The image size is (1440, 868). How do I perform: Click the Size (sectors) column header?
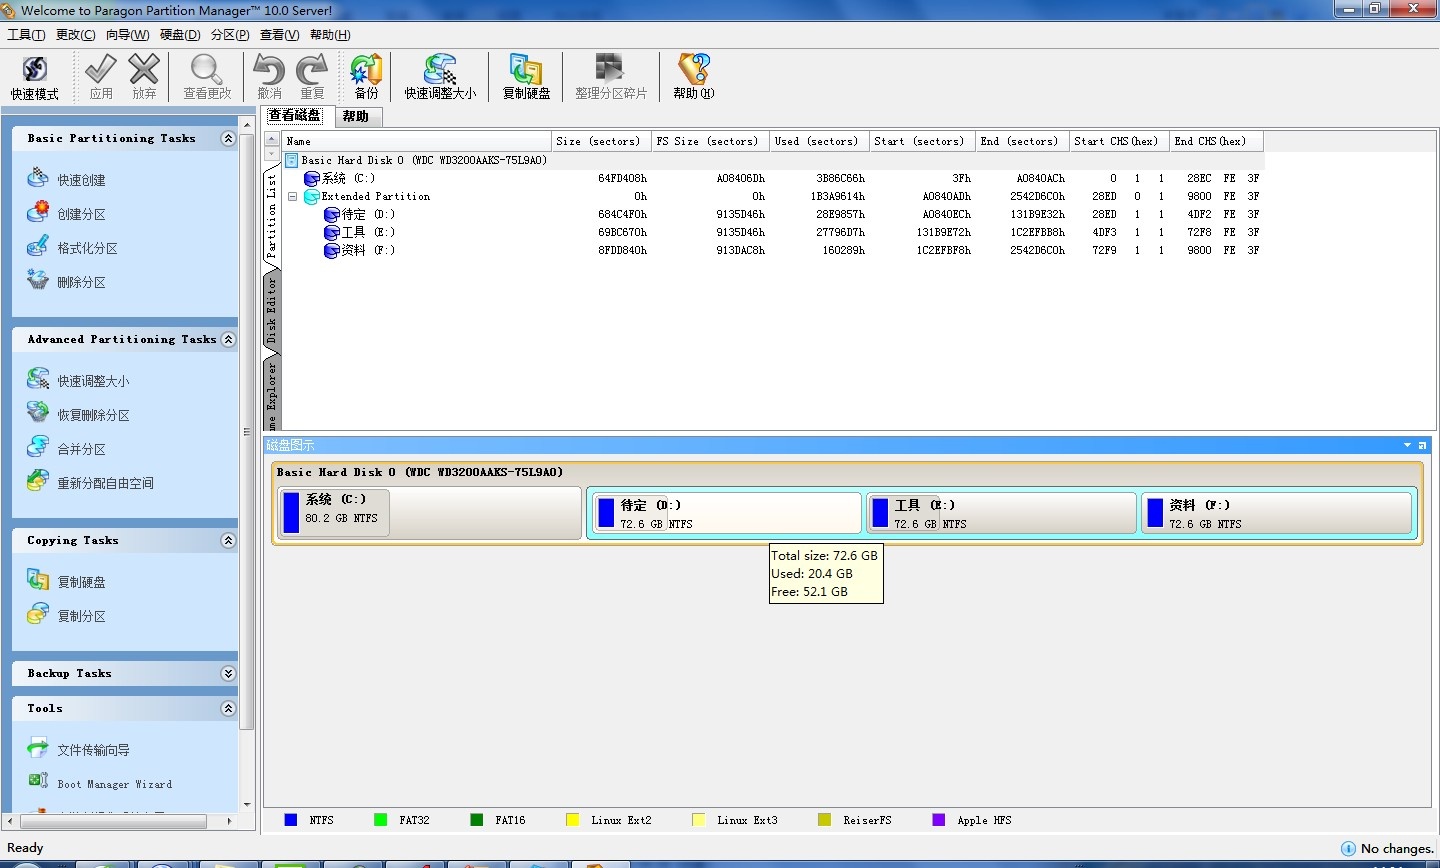click(598, 141)
